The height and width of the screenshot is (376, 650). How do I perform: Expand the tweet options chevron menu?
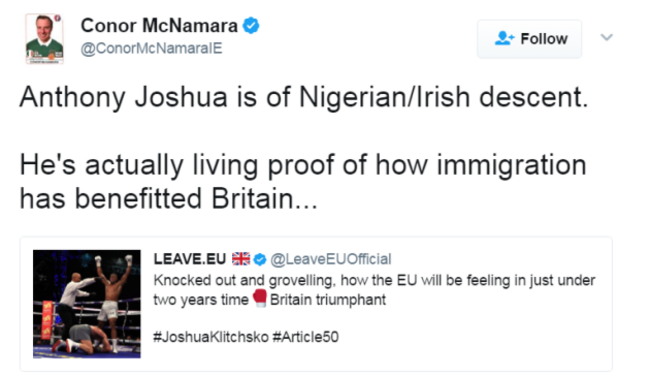tap(606, 37)
